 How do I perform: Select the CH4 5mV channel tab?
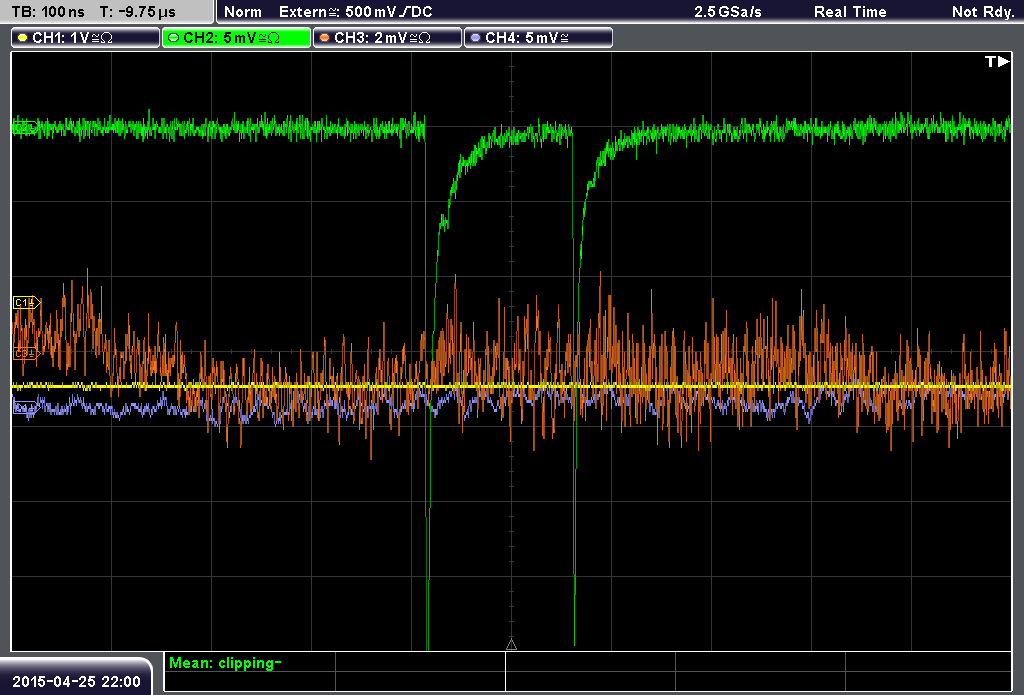coord(538,38)
